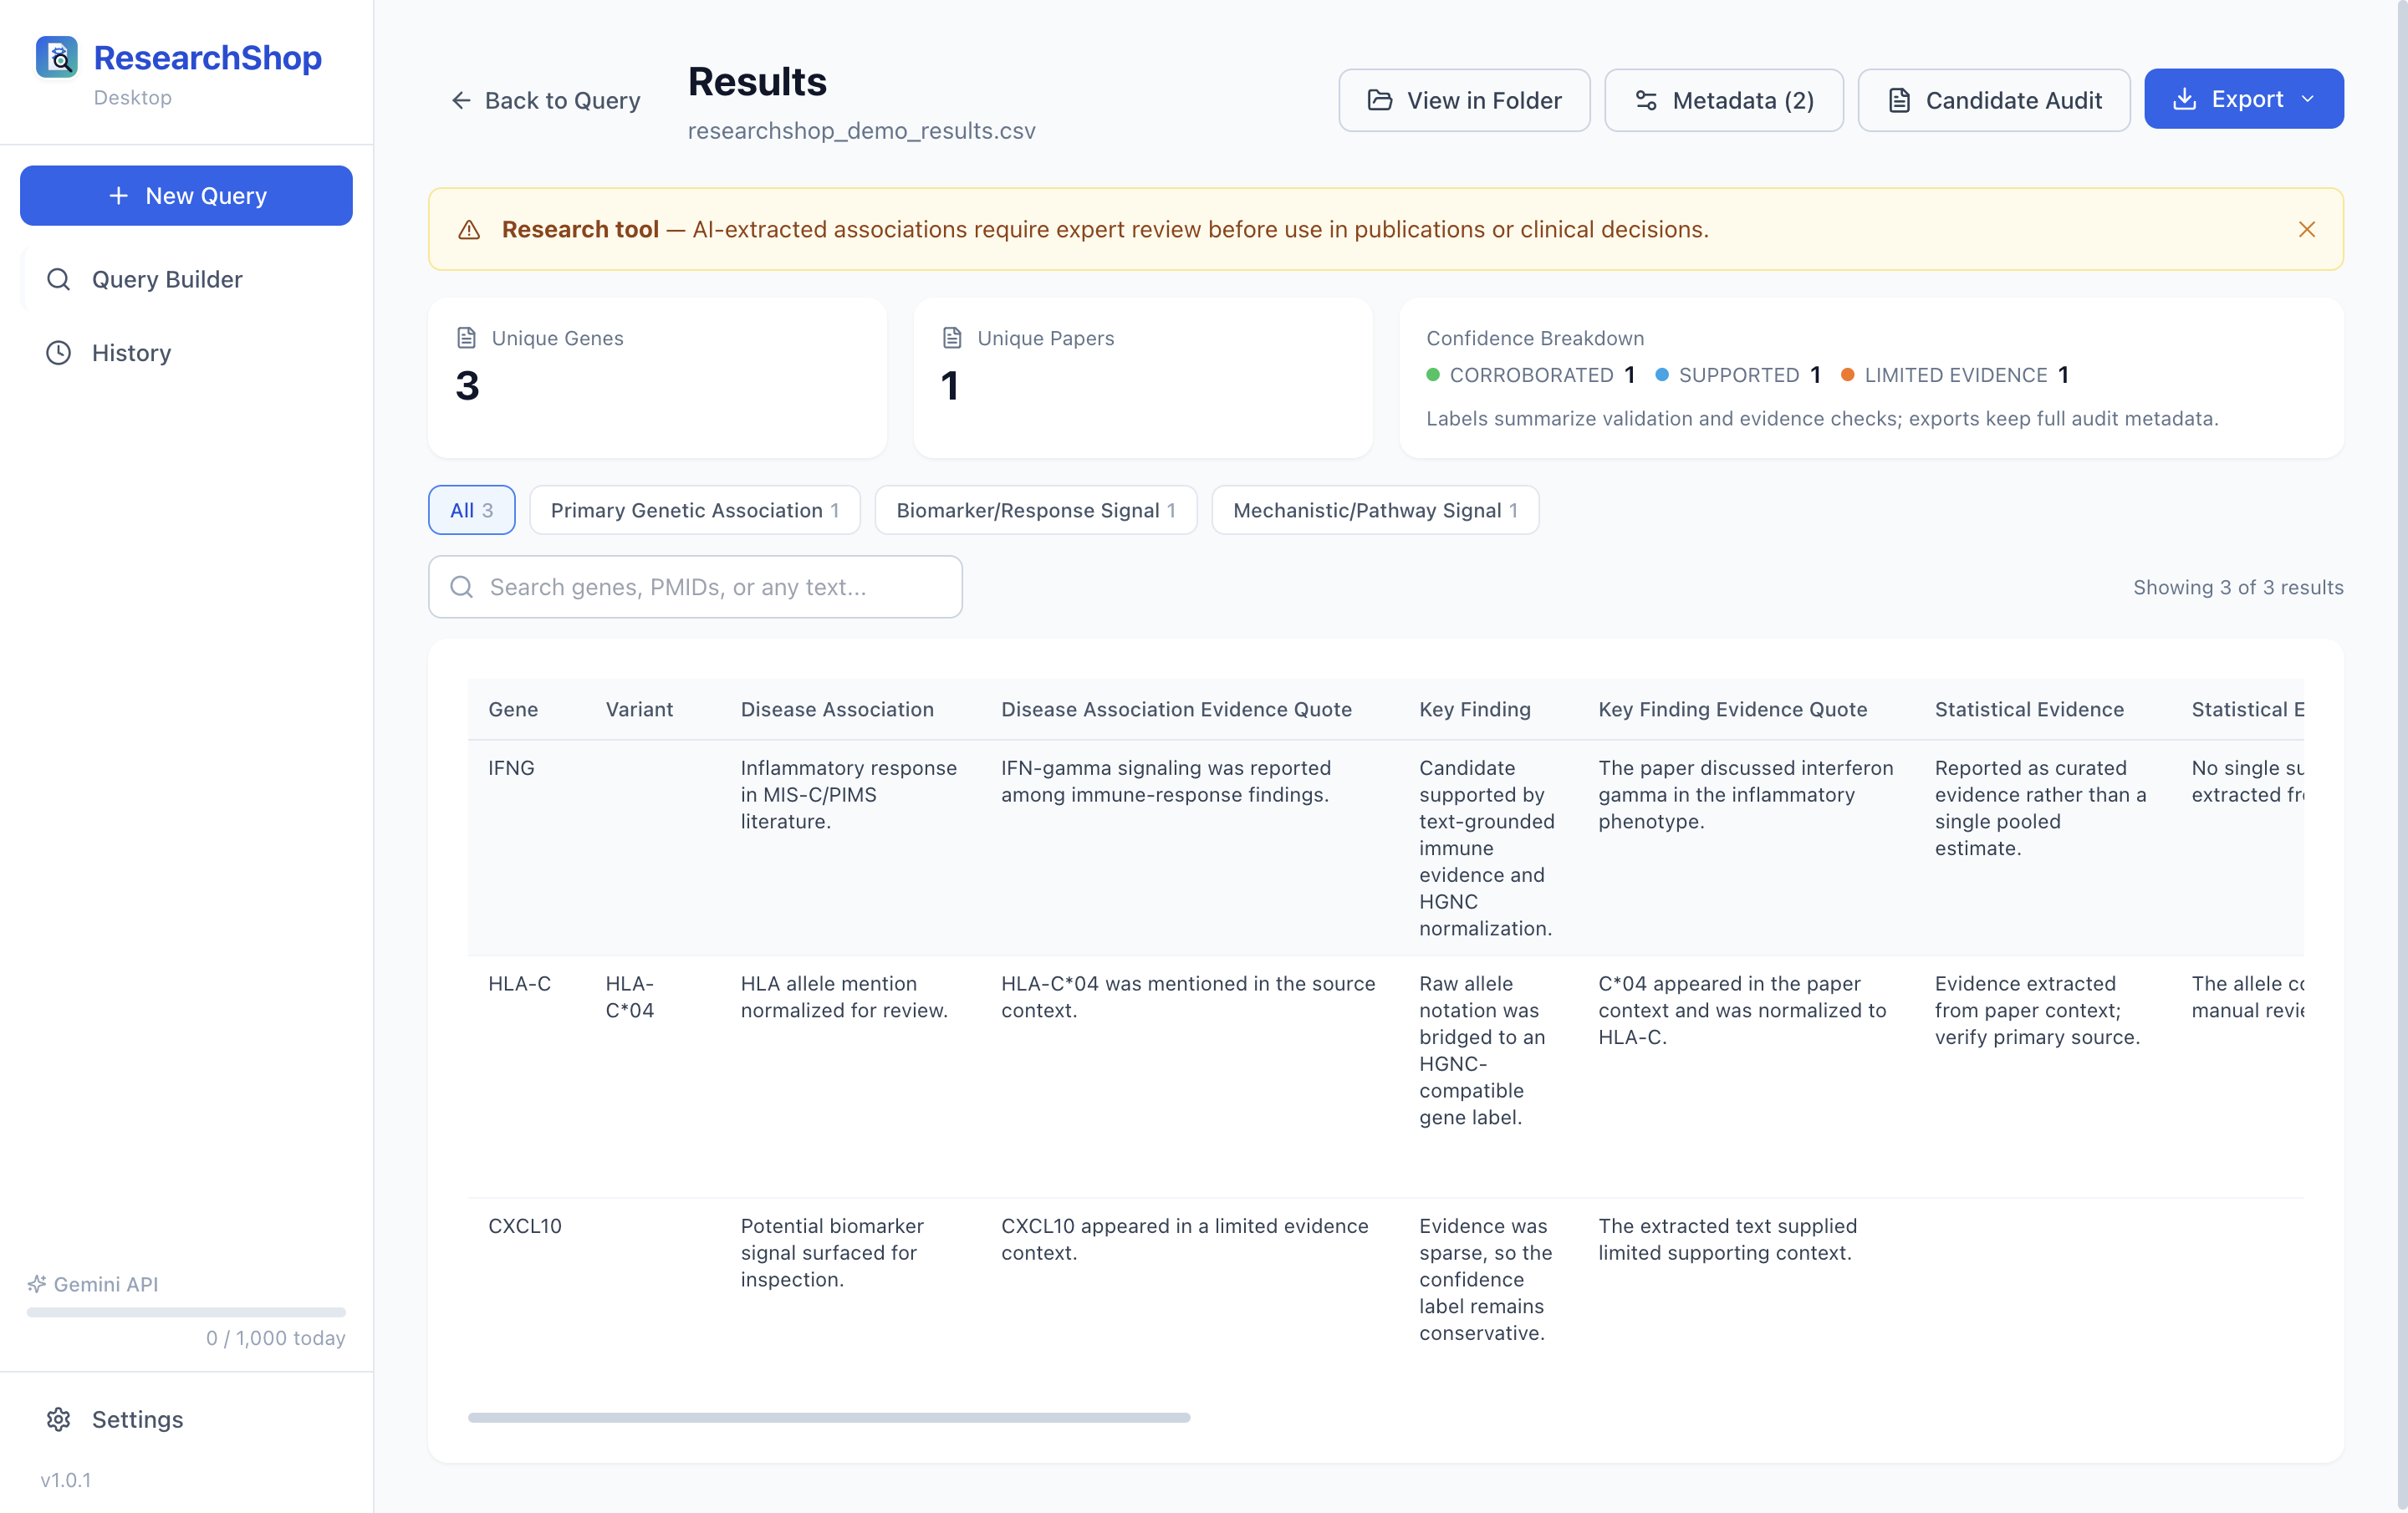Click the Unique Genes document icon

(466, 338)
